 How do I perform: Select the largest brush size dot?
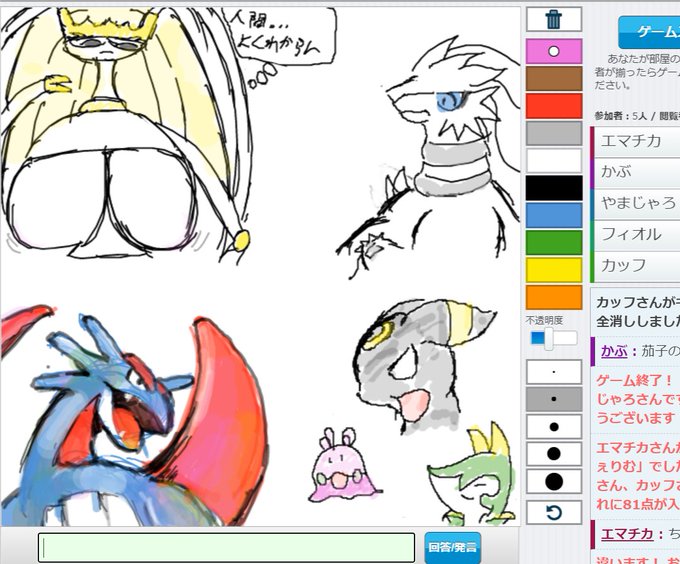554,482
